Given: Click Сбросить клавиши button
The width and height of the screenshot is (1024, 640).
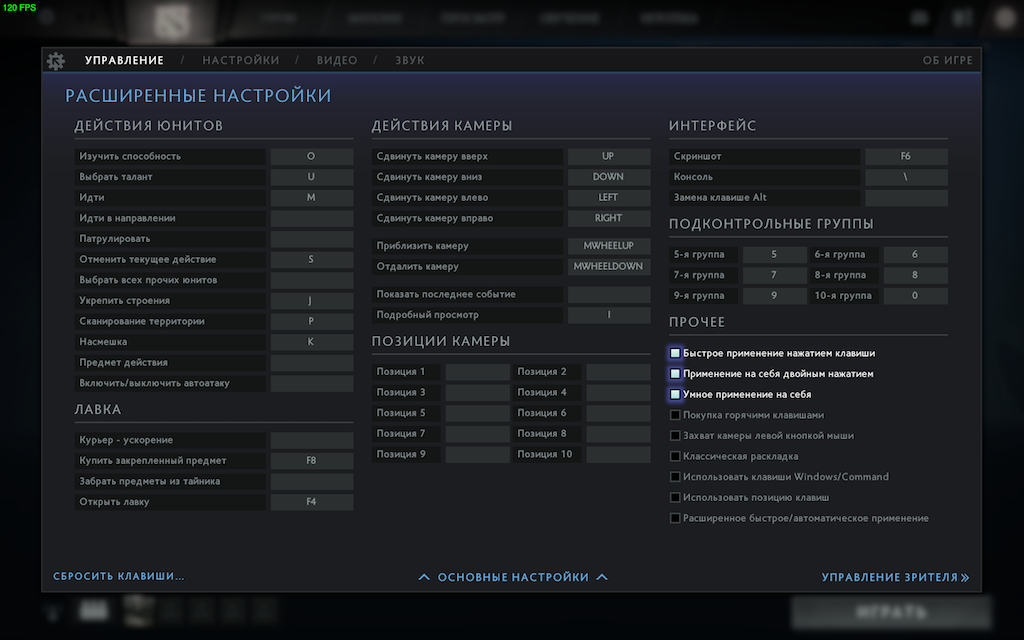Looking at the screenshot, I should pyautogui.click(x=119, y=577).
